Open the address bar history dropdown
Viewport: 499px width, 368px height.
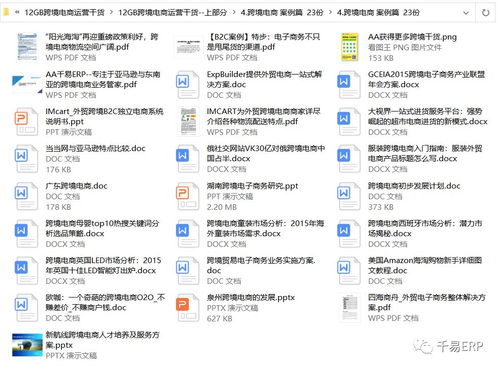tap(466, 13)
